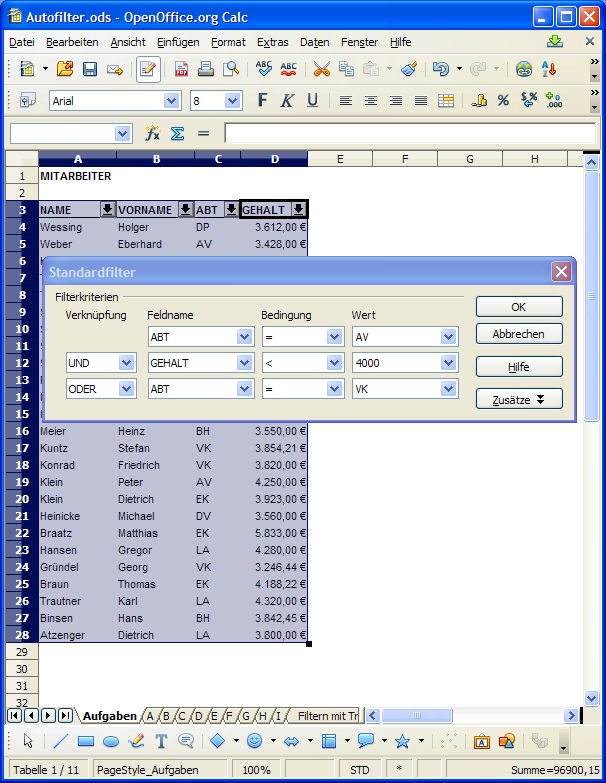Switch to the Filtern mit Tr sheet tab
This screenshot has height=783, width=606.
click(x=327, y=716)
